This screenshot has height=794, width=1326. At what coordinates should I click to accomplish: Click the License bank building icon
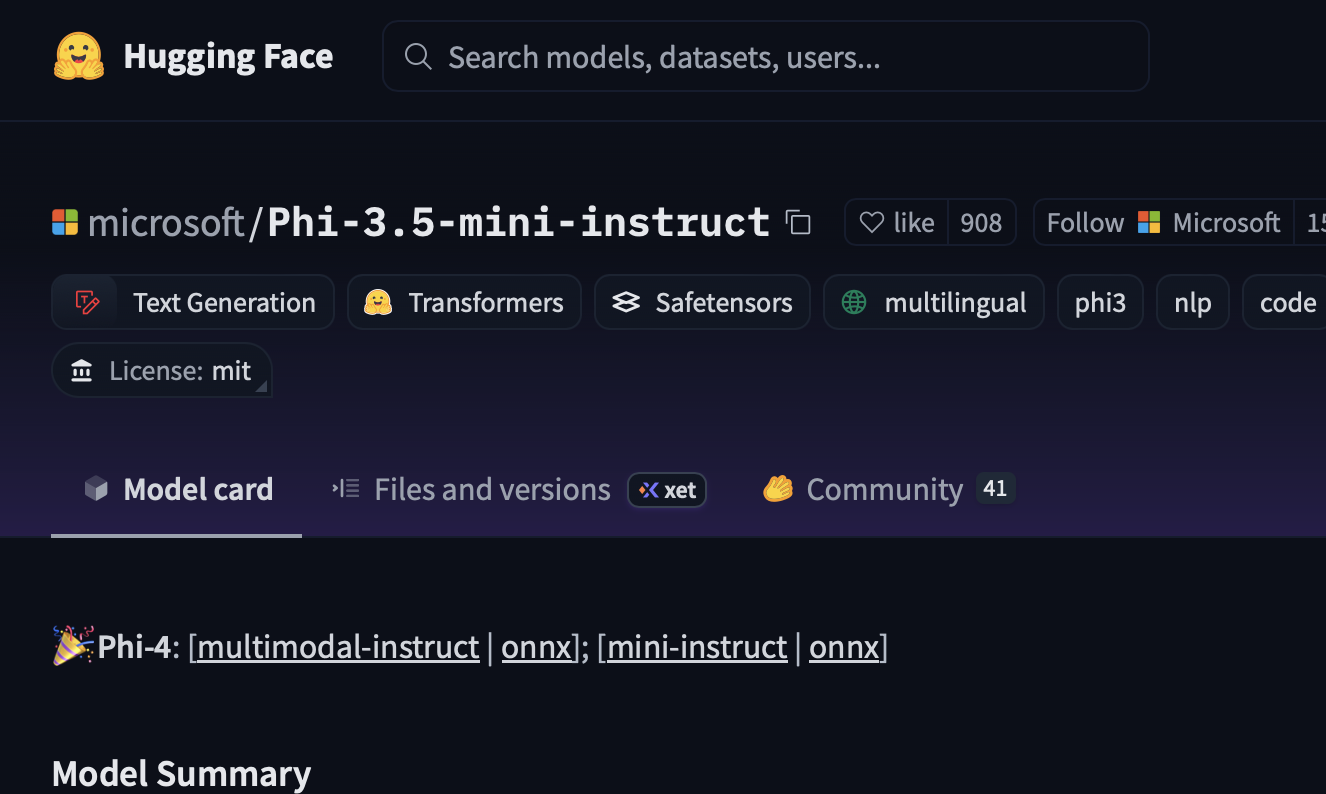coord(82,371)
